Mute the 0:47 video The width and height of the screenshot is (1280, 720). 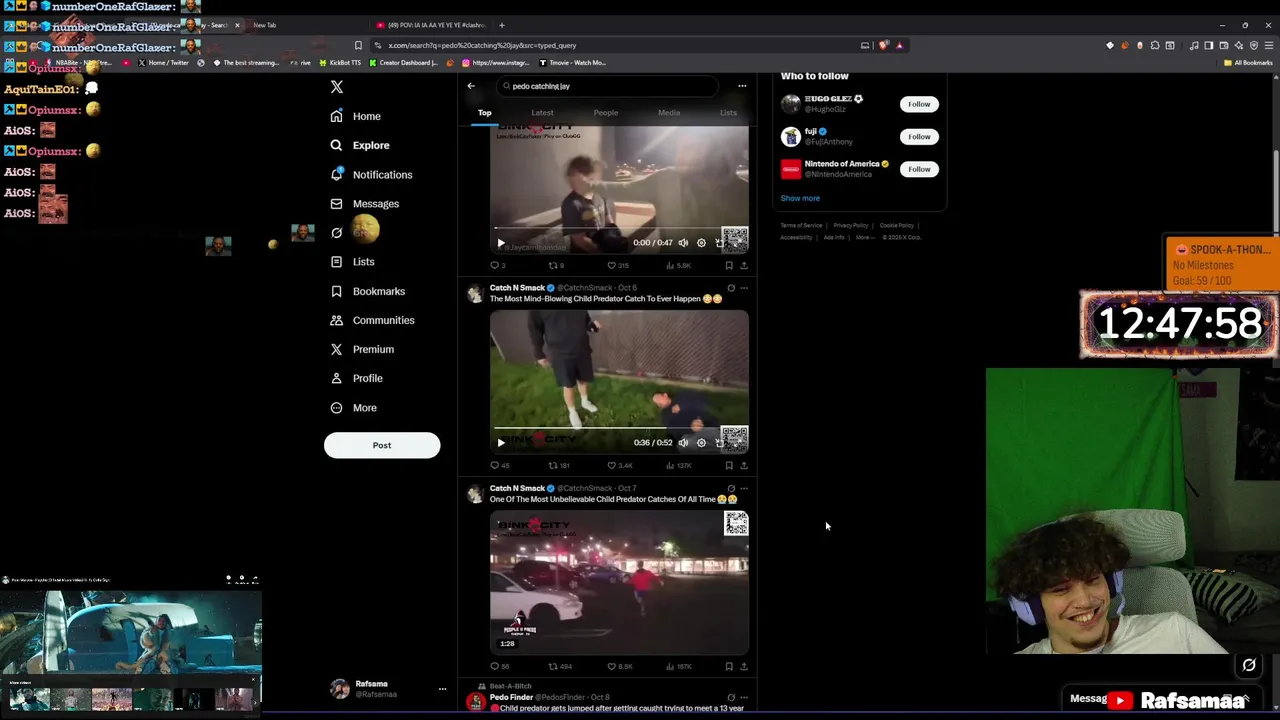pyautogui.click(x=683, y=242)
